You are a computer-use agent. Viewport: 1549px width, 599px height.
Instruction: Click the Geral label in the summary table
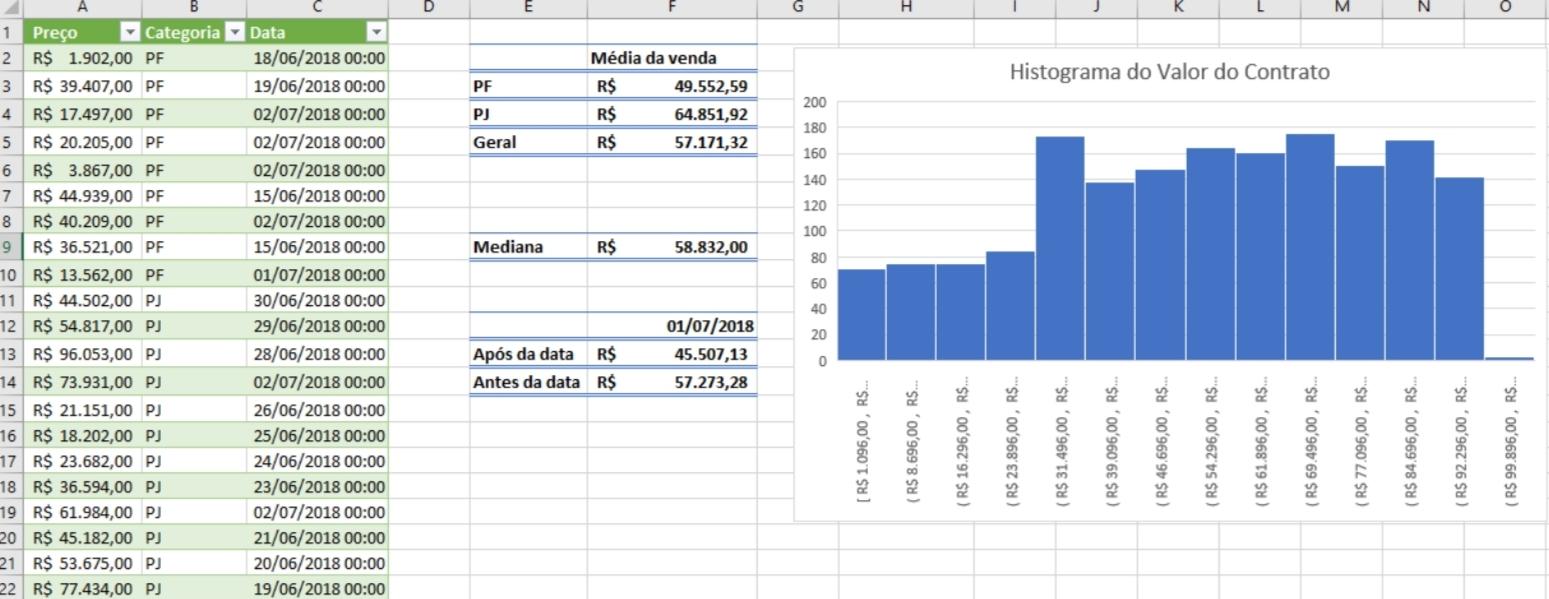pyautogui.click(x=528, y=142)
